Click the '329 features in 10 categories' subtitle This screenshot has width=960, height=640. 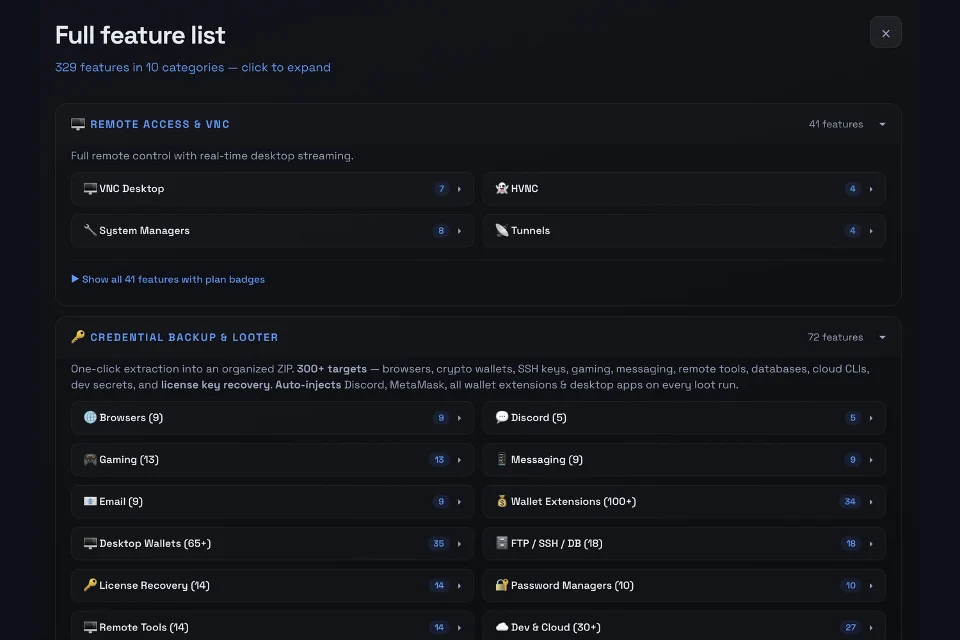click(140, 67)
